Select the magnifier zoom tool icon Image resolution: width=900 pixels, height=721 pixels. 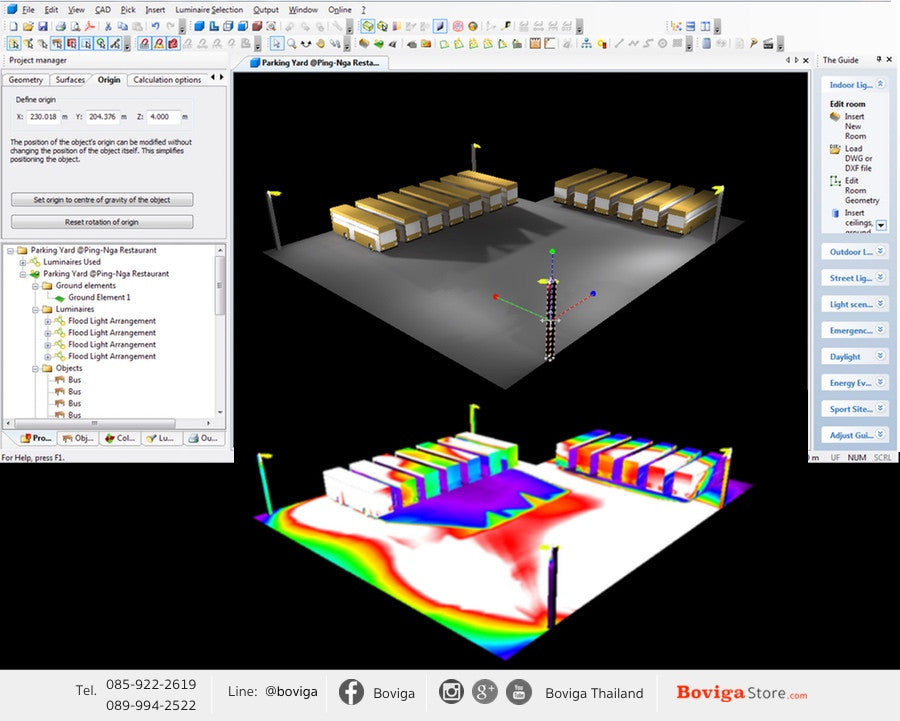pyautogui.click(x=291, y=44)
